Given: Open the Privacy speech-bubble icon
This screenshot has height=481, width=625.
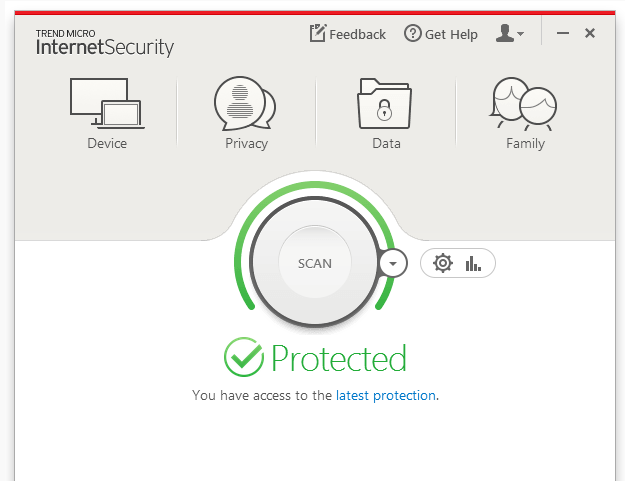Looking at the screenshot, I should click(x=245, y=103).
